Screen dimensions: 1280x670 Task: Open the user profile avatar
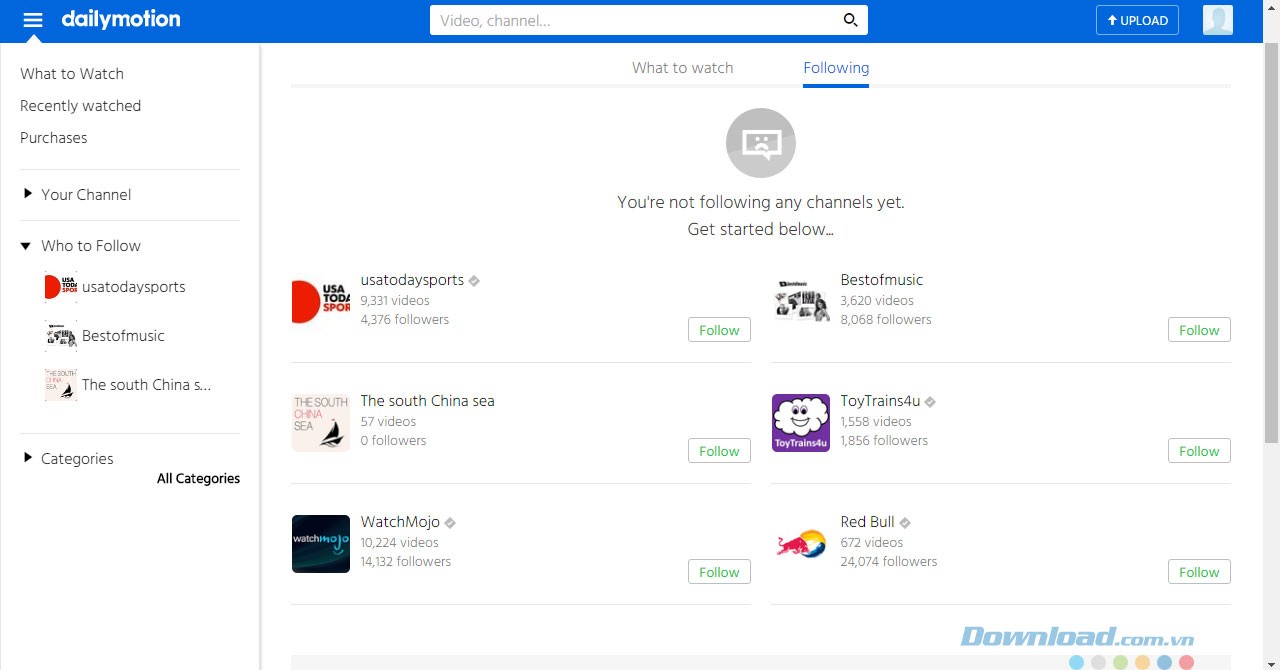pyautogui.click(x=1217, y=20)
